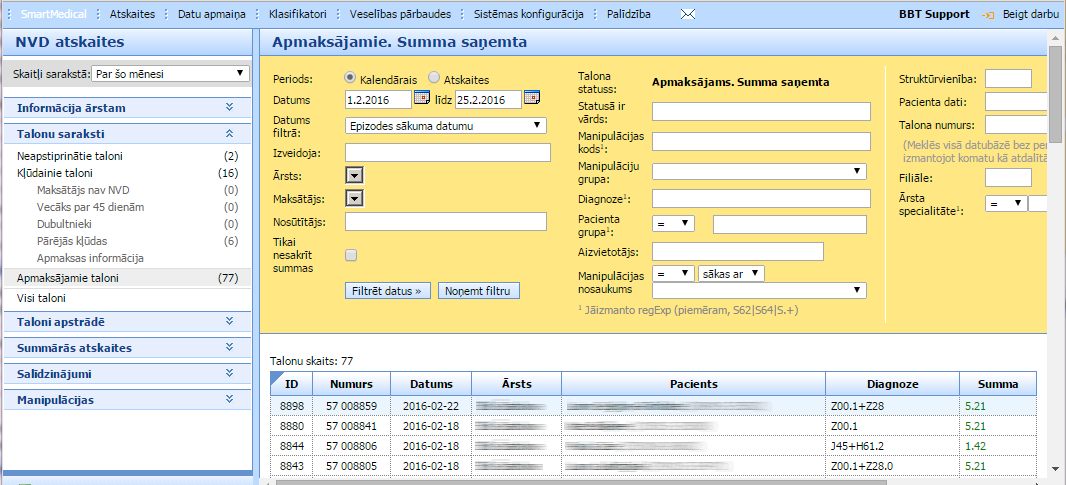Click the Diagnoze input field
1066x485 pixels.
pos(761,198)
